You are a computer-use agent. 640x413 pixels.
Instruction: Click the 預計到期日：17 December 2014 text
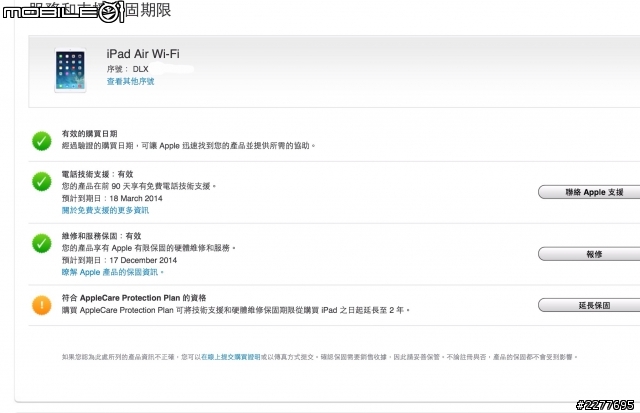click(119, 260)
